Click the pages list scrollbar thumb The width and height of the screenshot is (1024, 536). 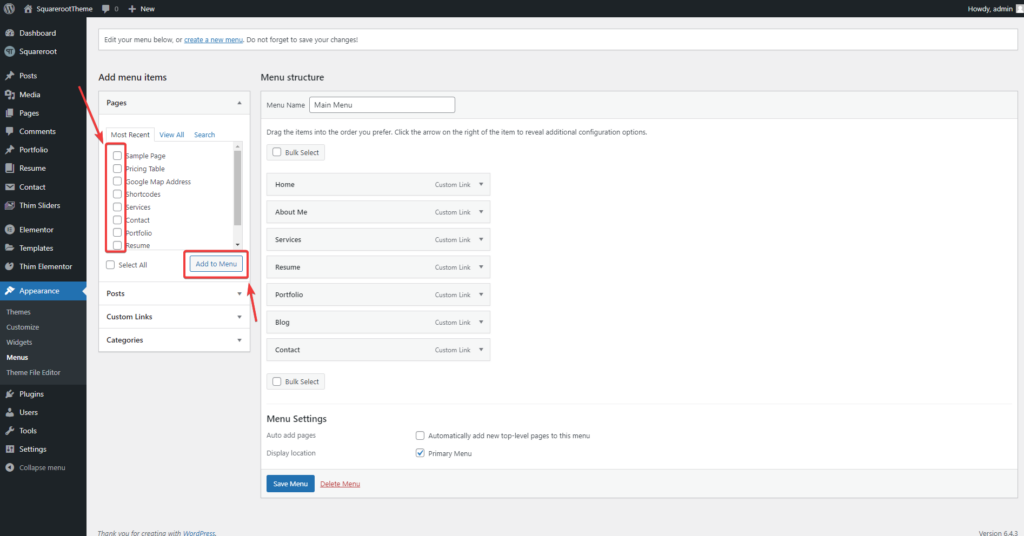237,188
